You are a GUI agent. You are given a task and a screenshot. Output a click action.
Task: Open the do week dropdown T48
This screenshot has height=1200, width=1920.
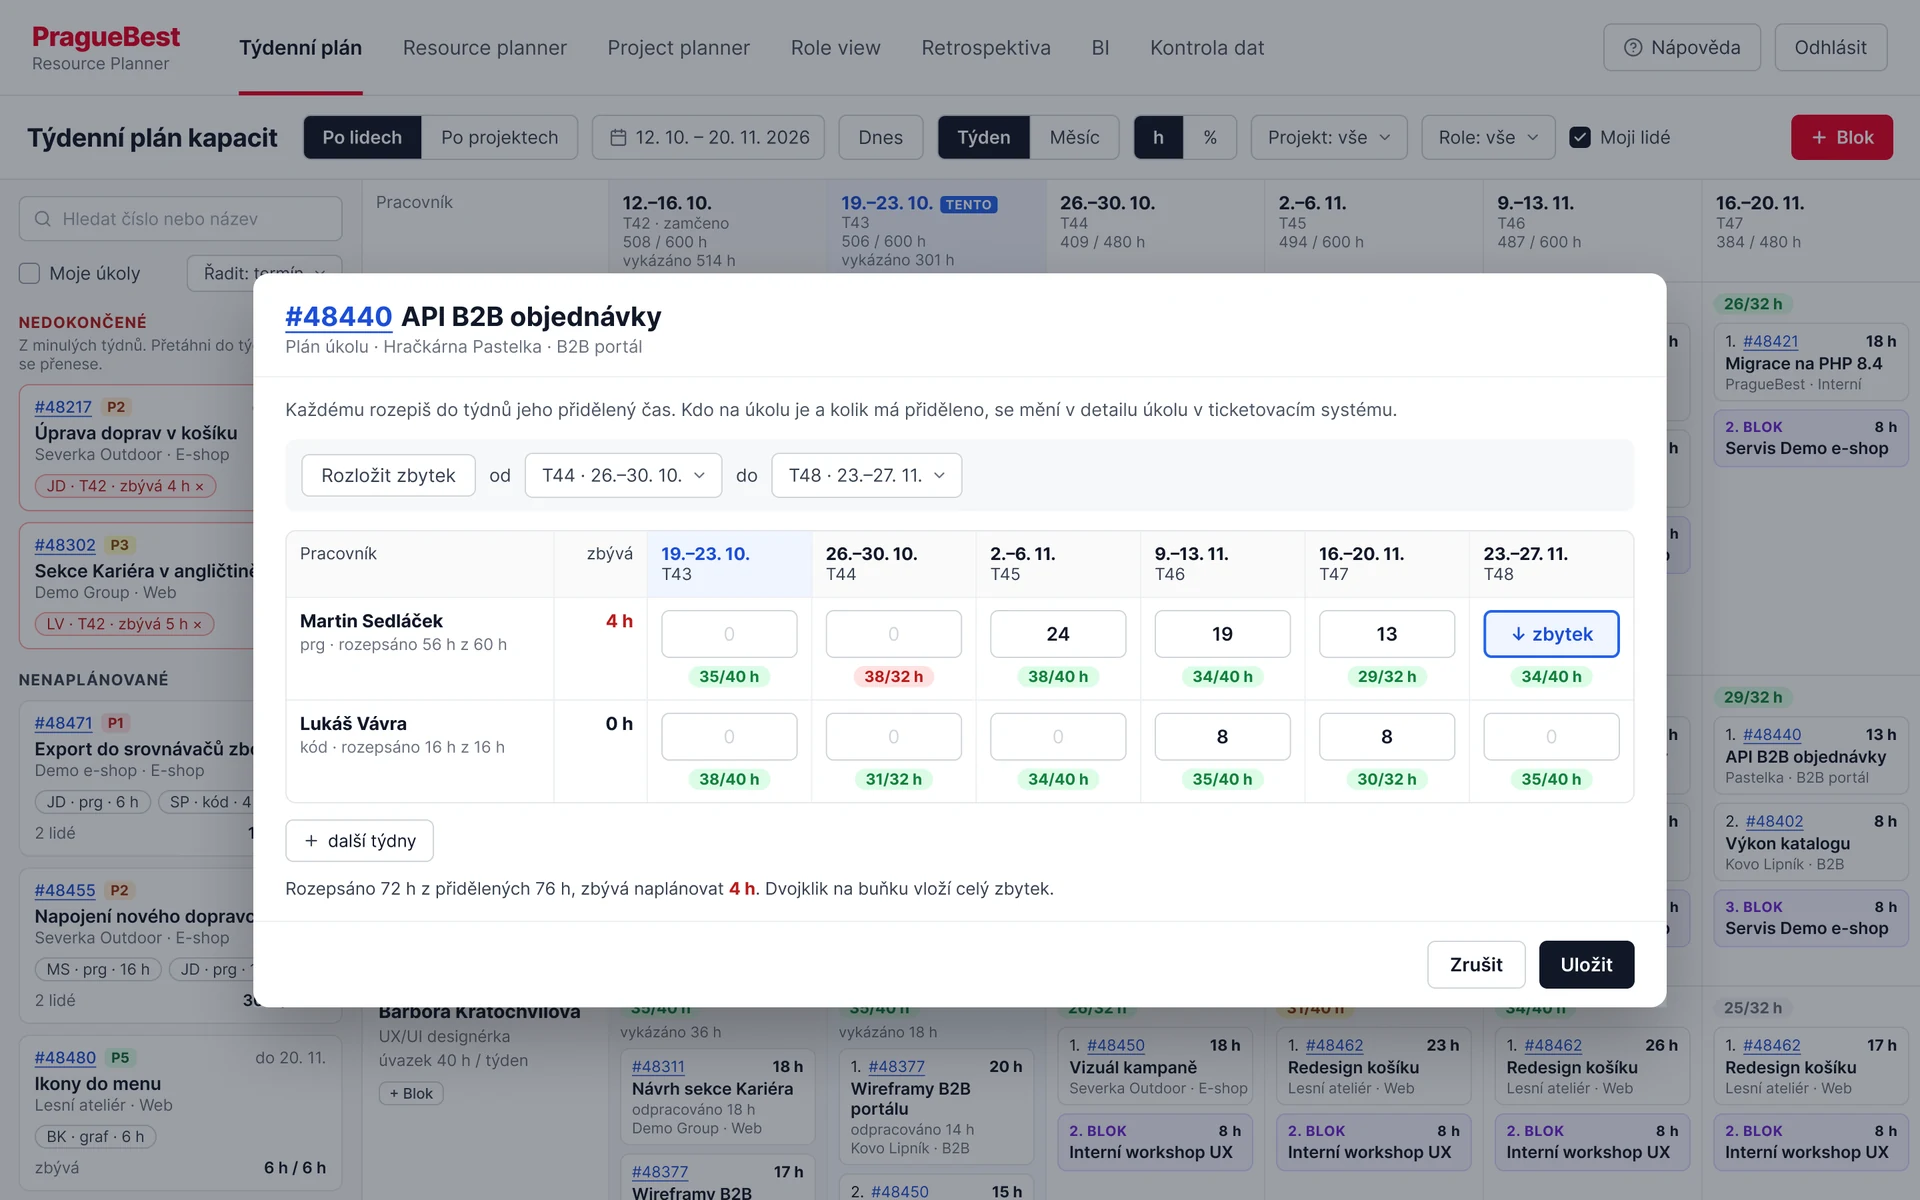(866, 475)
